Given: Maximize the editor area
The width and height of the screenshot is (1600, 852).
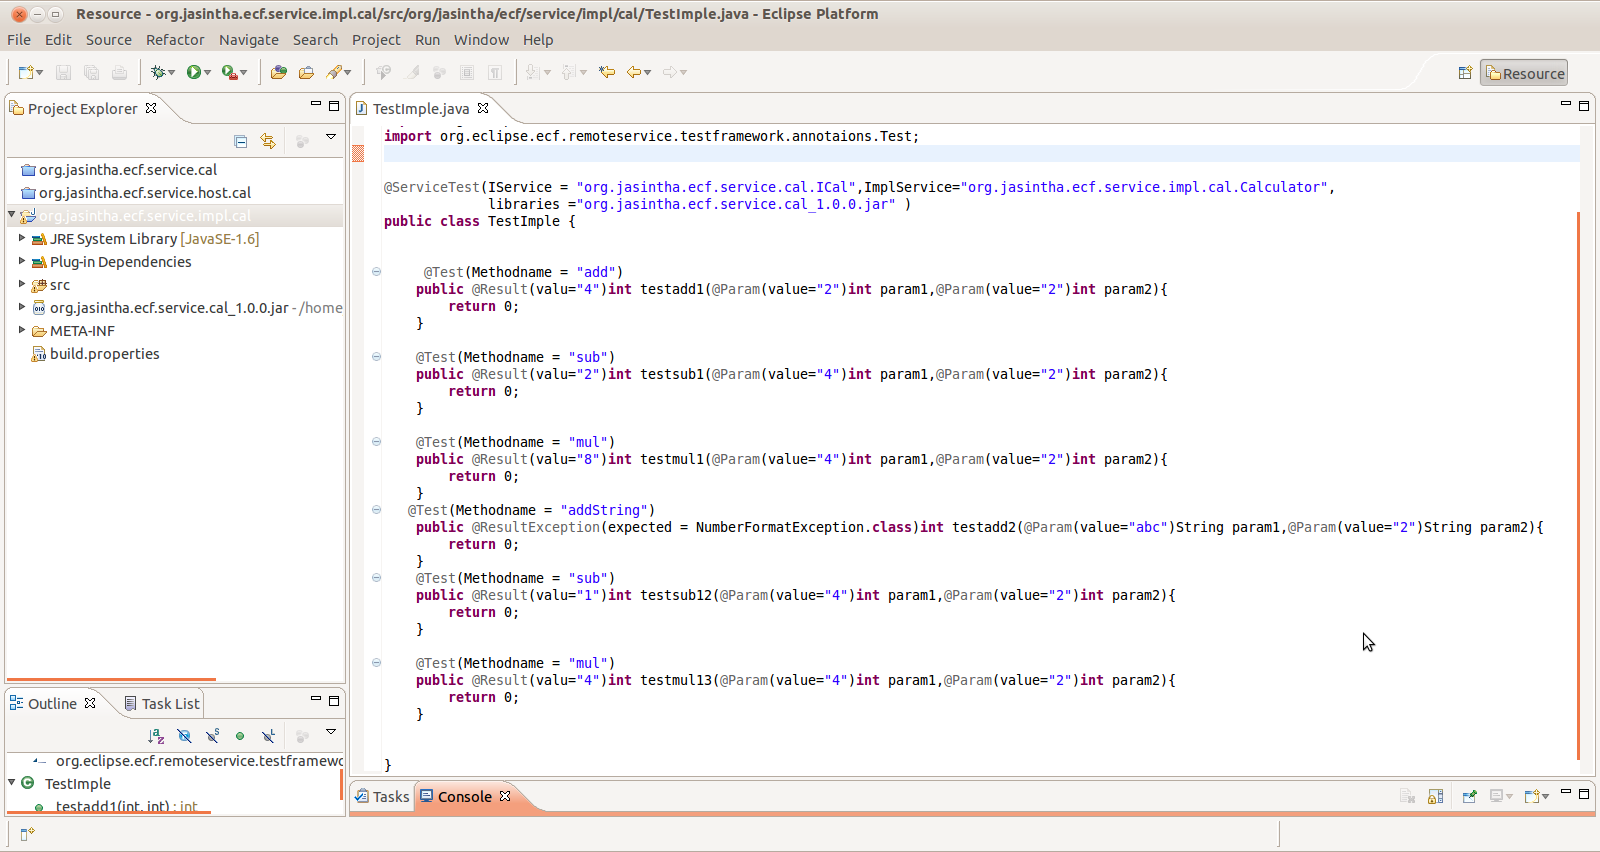Looking at the screenshot, I should [1584, 105].
